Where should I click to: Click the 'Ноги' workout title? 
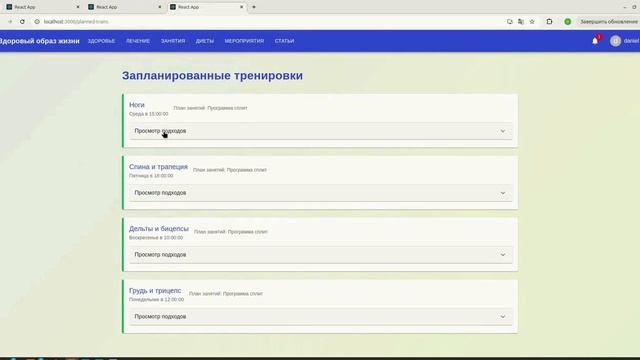(x=137, y=105)
